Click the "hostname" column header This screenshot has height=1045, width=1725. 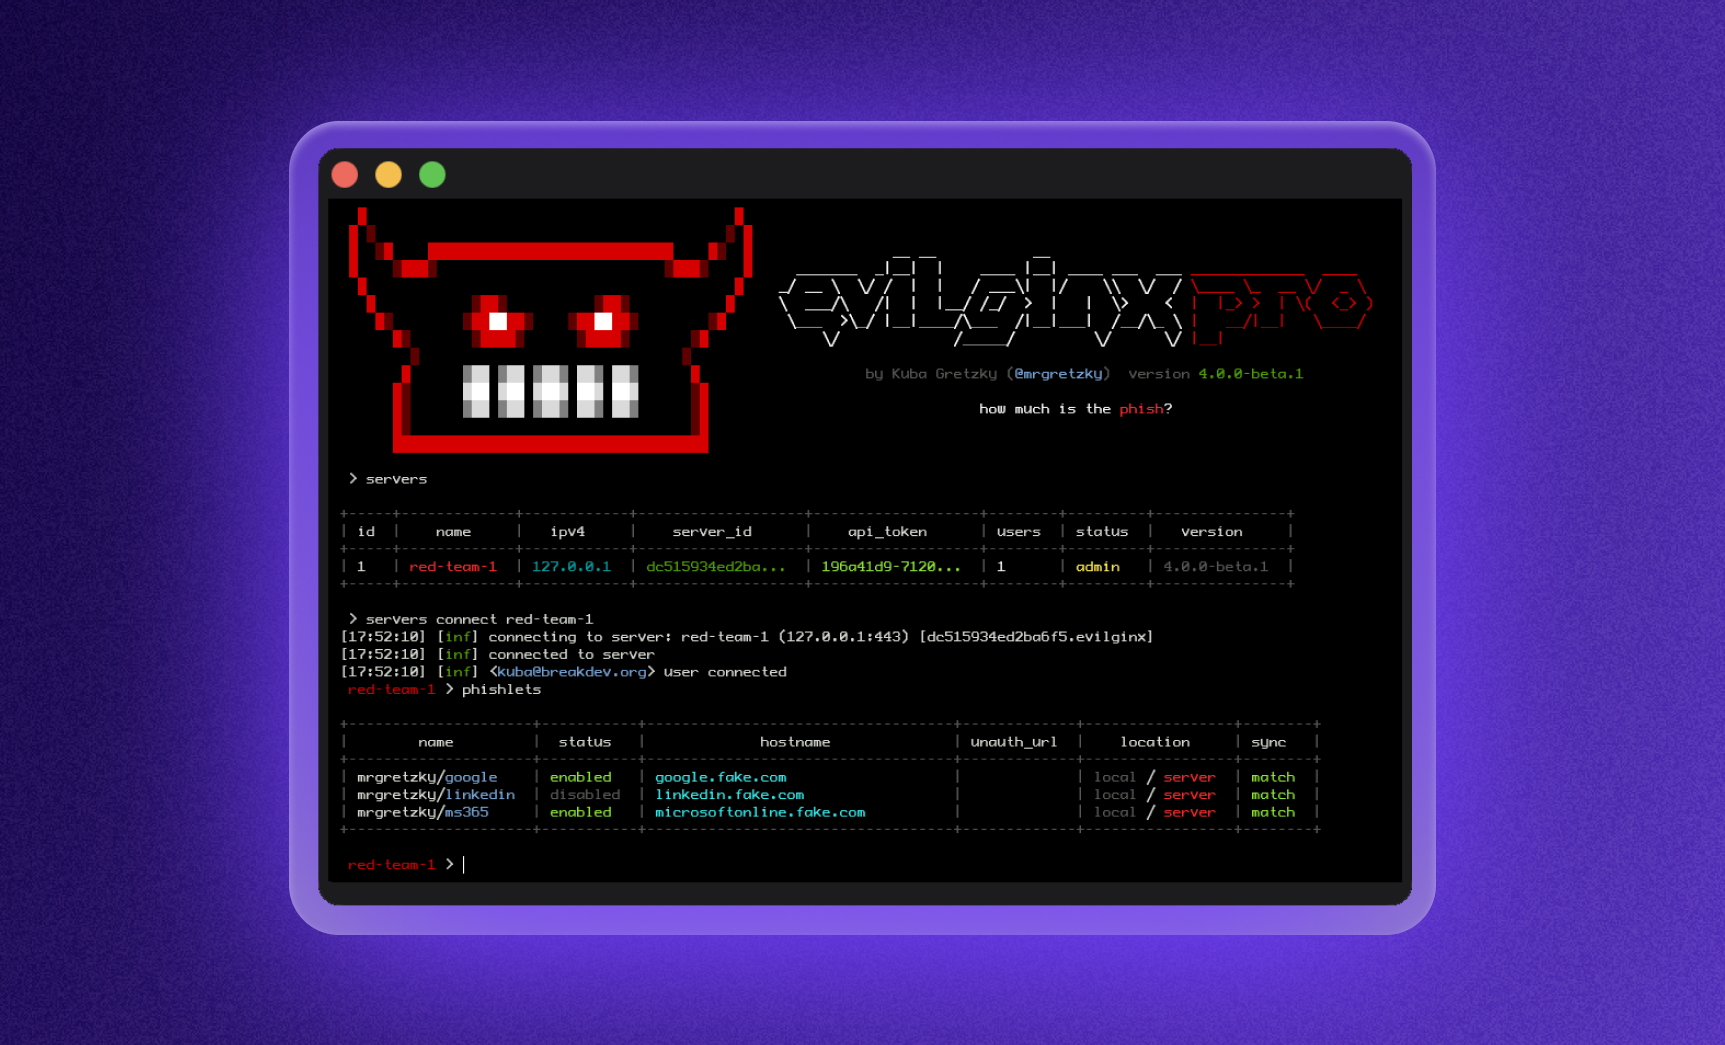[795, 742]
